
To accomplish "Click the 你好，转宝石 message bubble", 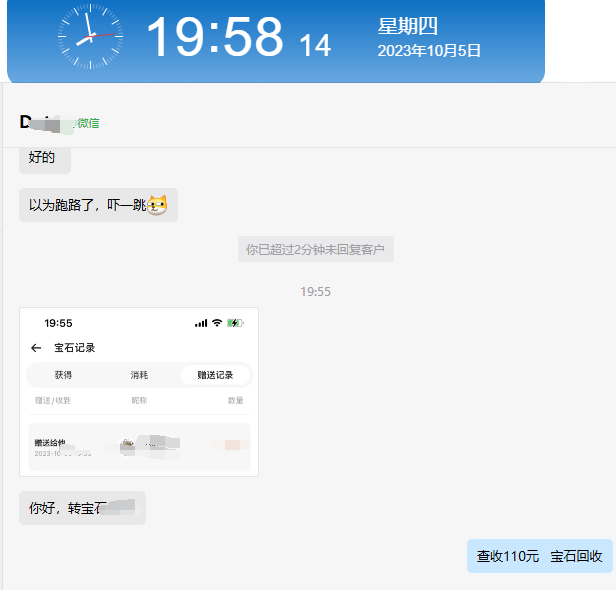I will (82, 508).
